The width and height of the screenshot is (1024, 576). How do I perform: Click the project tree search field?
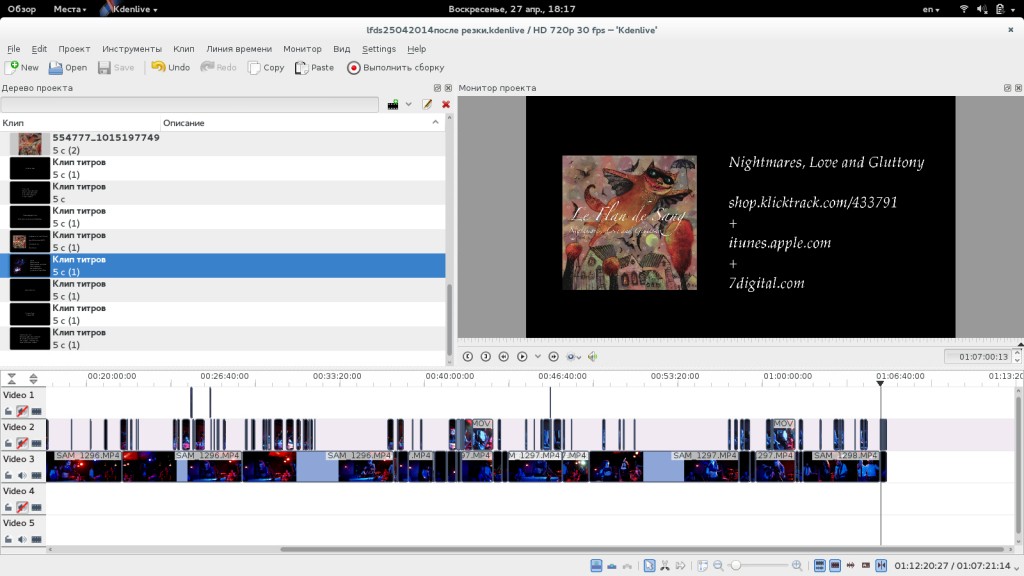point(190,104)
